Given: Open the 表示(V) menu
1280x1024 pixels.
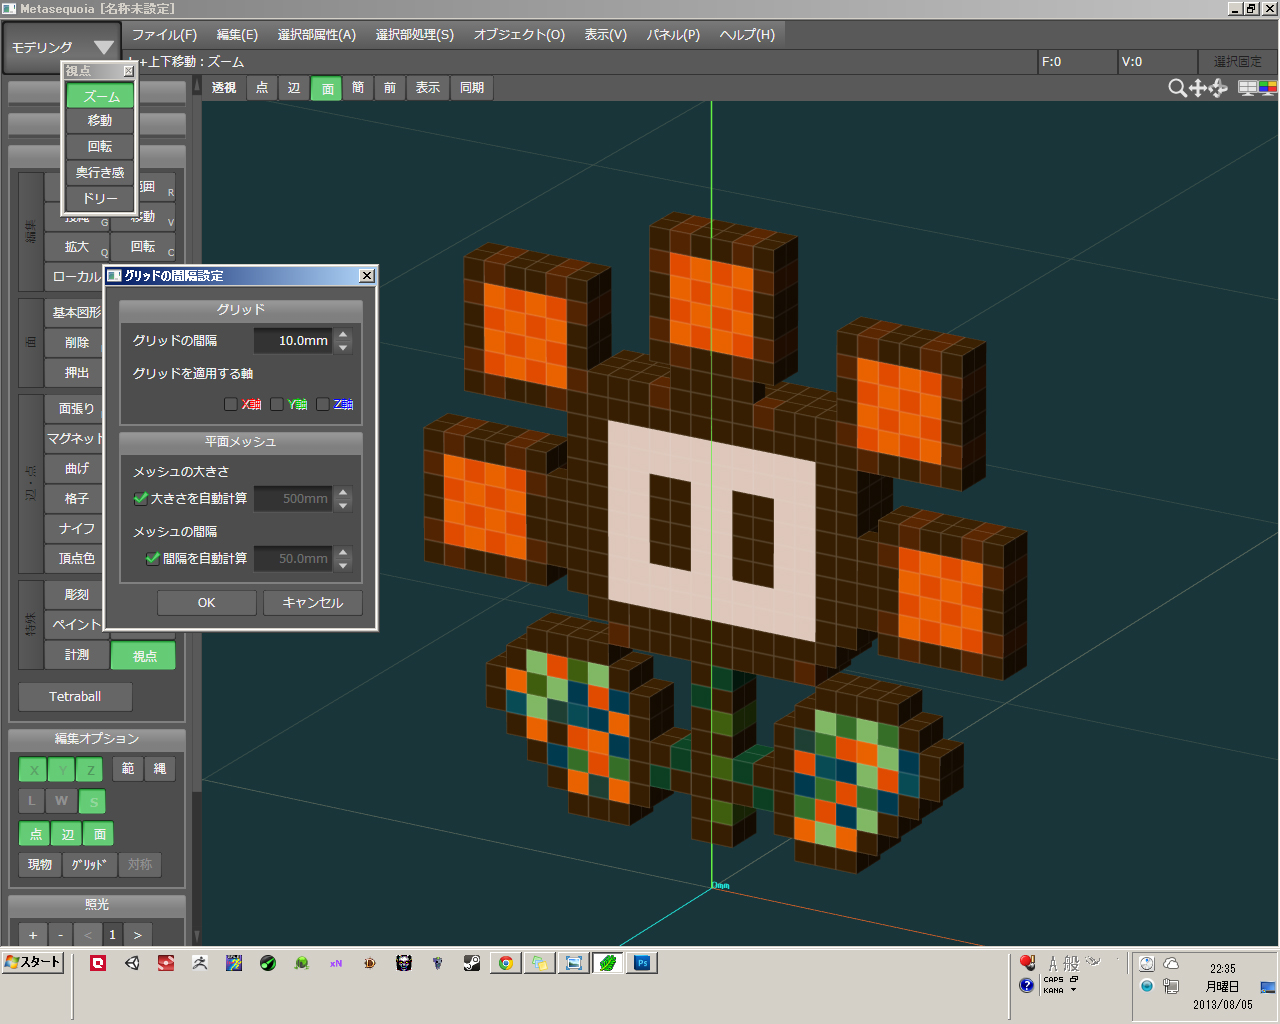Looking at the screenshot, I should [605, 35].
